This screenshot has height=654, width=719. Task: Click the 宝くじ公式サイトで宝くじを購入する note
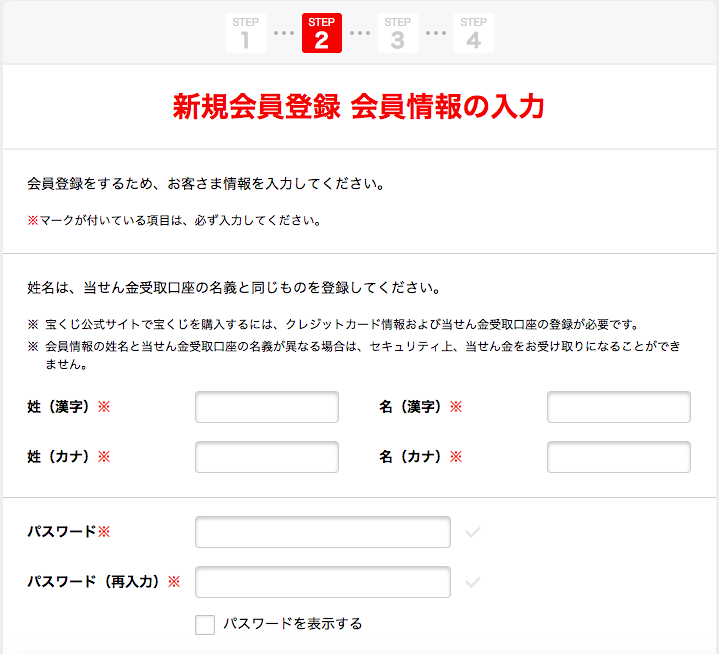[333, 325]
